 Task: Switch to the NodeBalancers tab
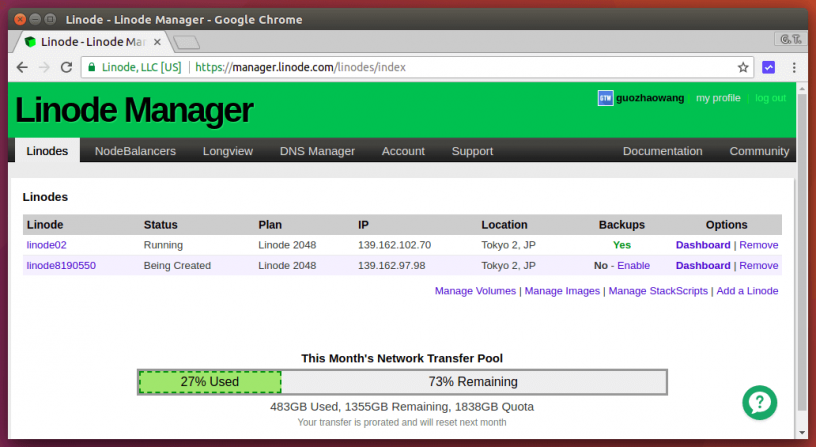pos(135,151)
